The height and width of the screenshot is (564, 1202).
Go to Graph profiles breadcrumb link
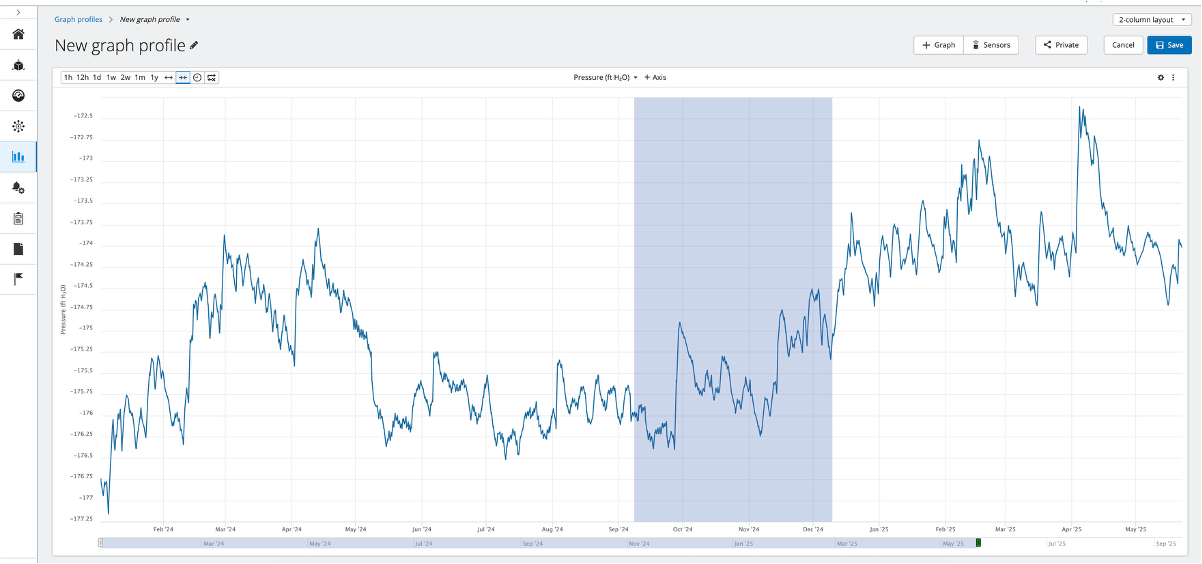pos(78,19)
